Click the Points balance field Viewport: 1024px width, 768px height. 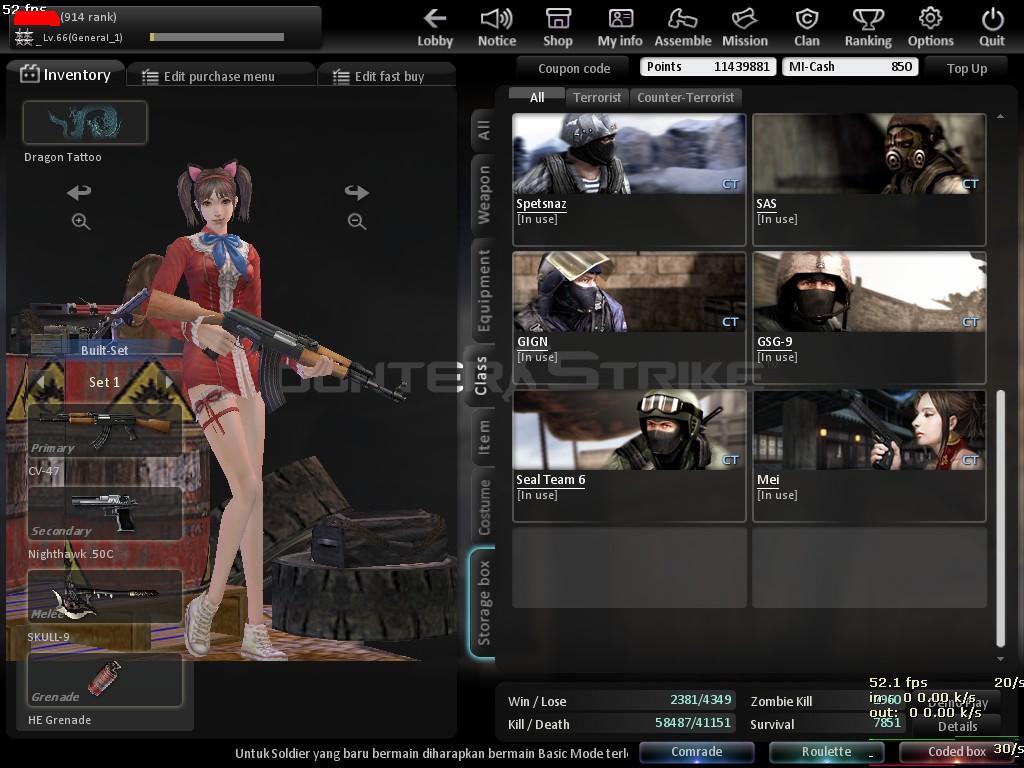pyautogui.click(x=708, y=67)
